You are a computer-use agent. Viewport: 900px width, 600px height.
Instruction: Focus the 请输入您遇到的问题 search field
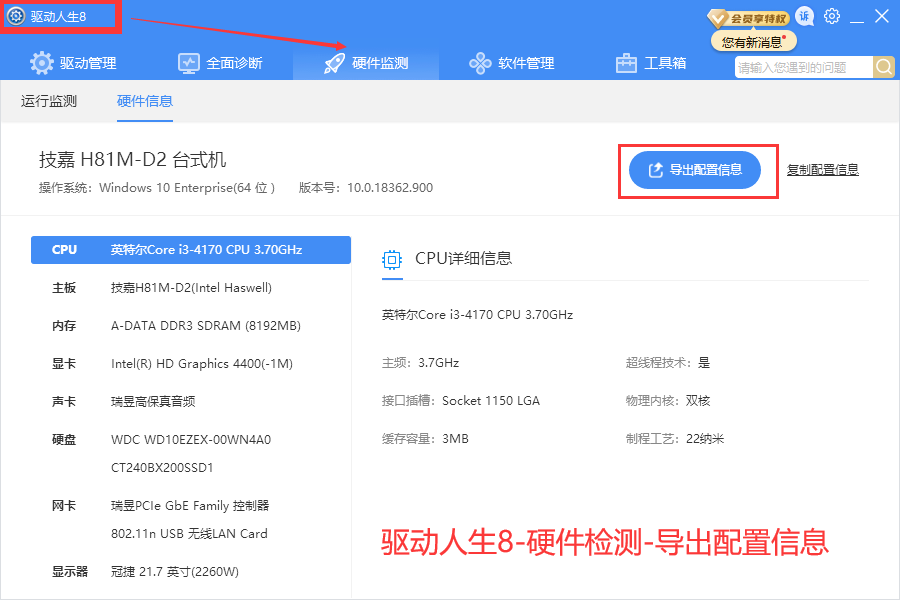pyautogui.click(x=804, y=67)
